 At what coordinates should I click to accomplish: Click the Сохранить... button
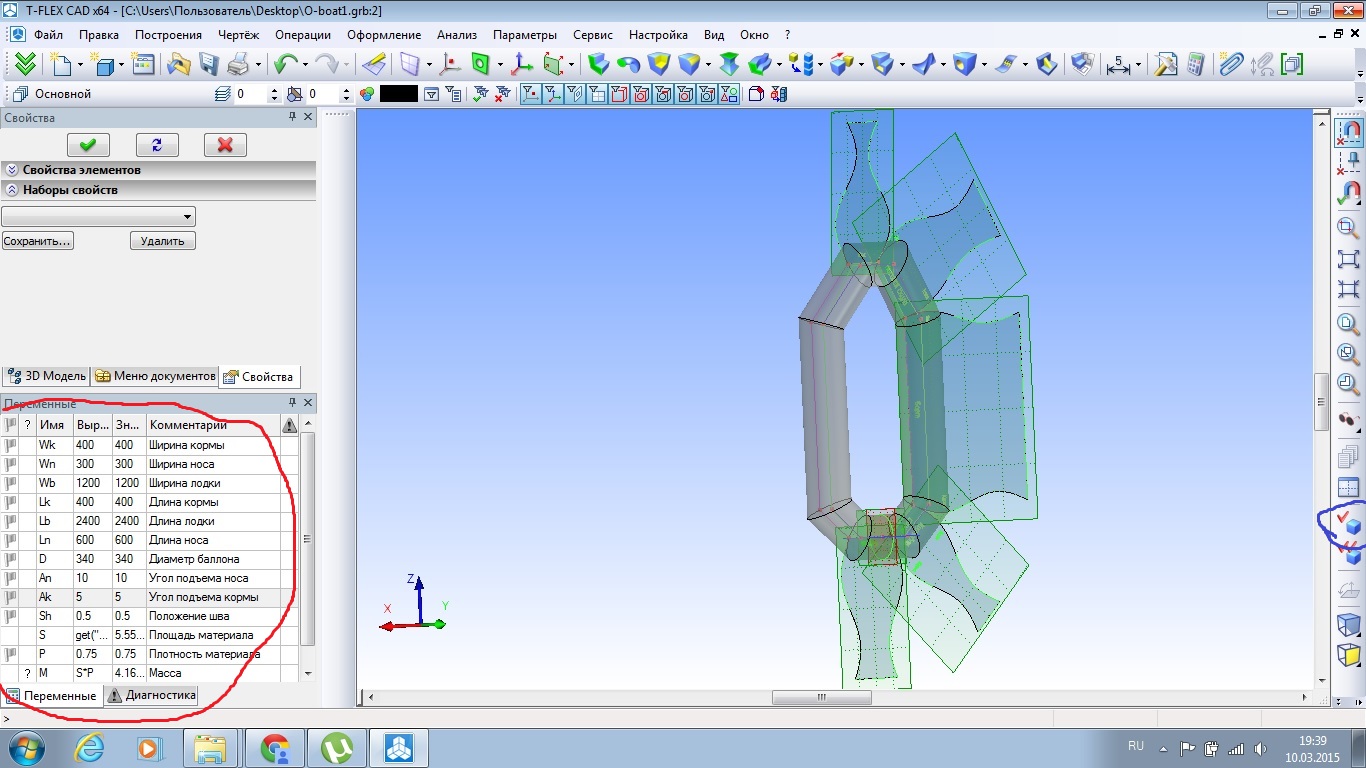(x=38, y=241)
